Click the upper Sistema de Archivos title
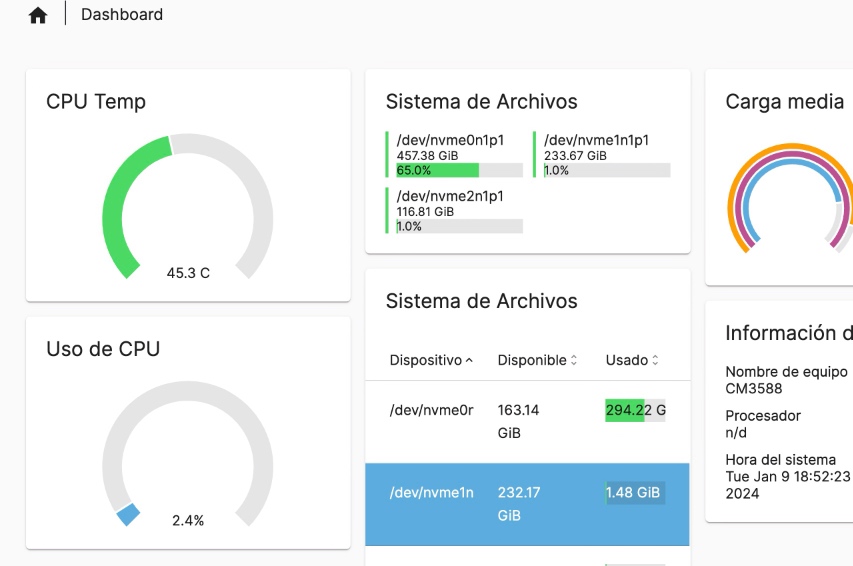This screenshot has width=853, height=566. pos(481,102)
